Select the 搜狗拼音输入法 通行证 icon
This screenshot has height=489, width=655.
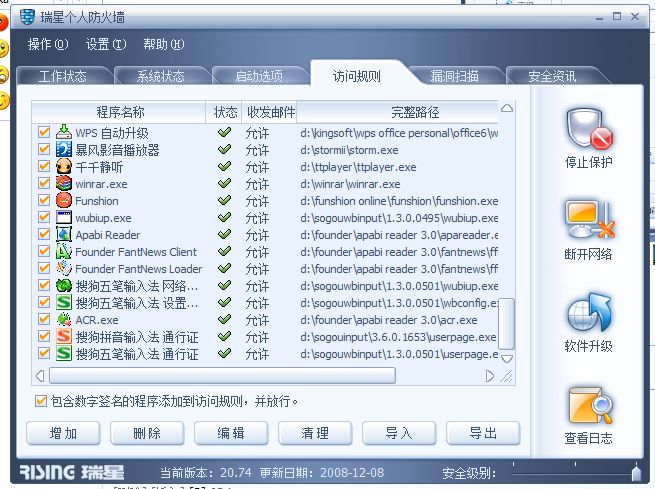(x=64, y=336)
